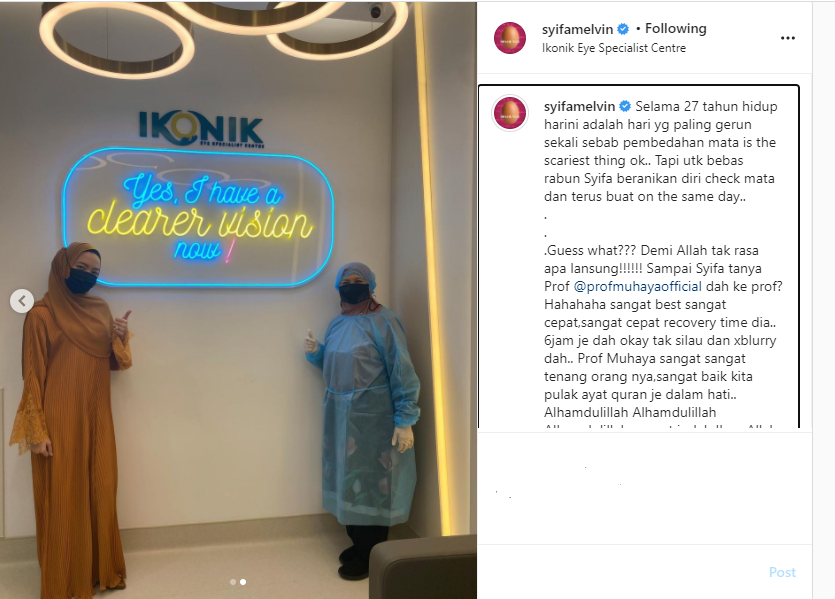Click the syifamelvin username in header

577,29
